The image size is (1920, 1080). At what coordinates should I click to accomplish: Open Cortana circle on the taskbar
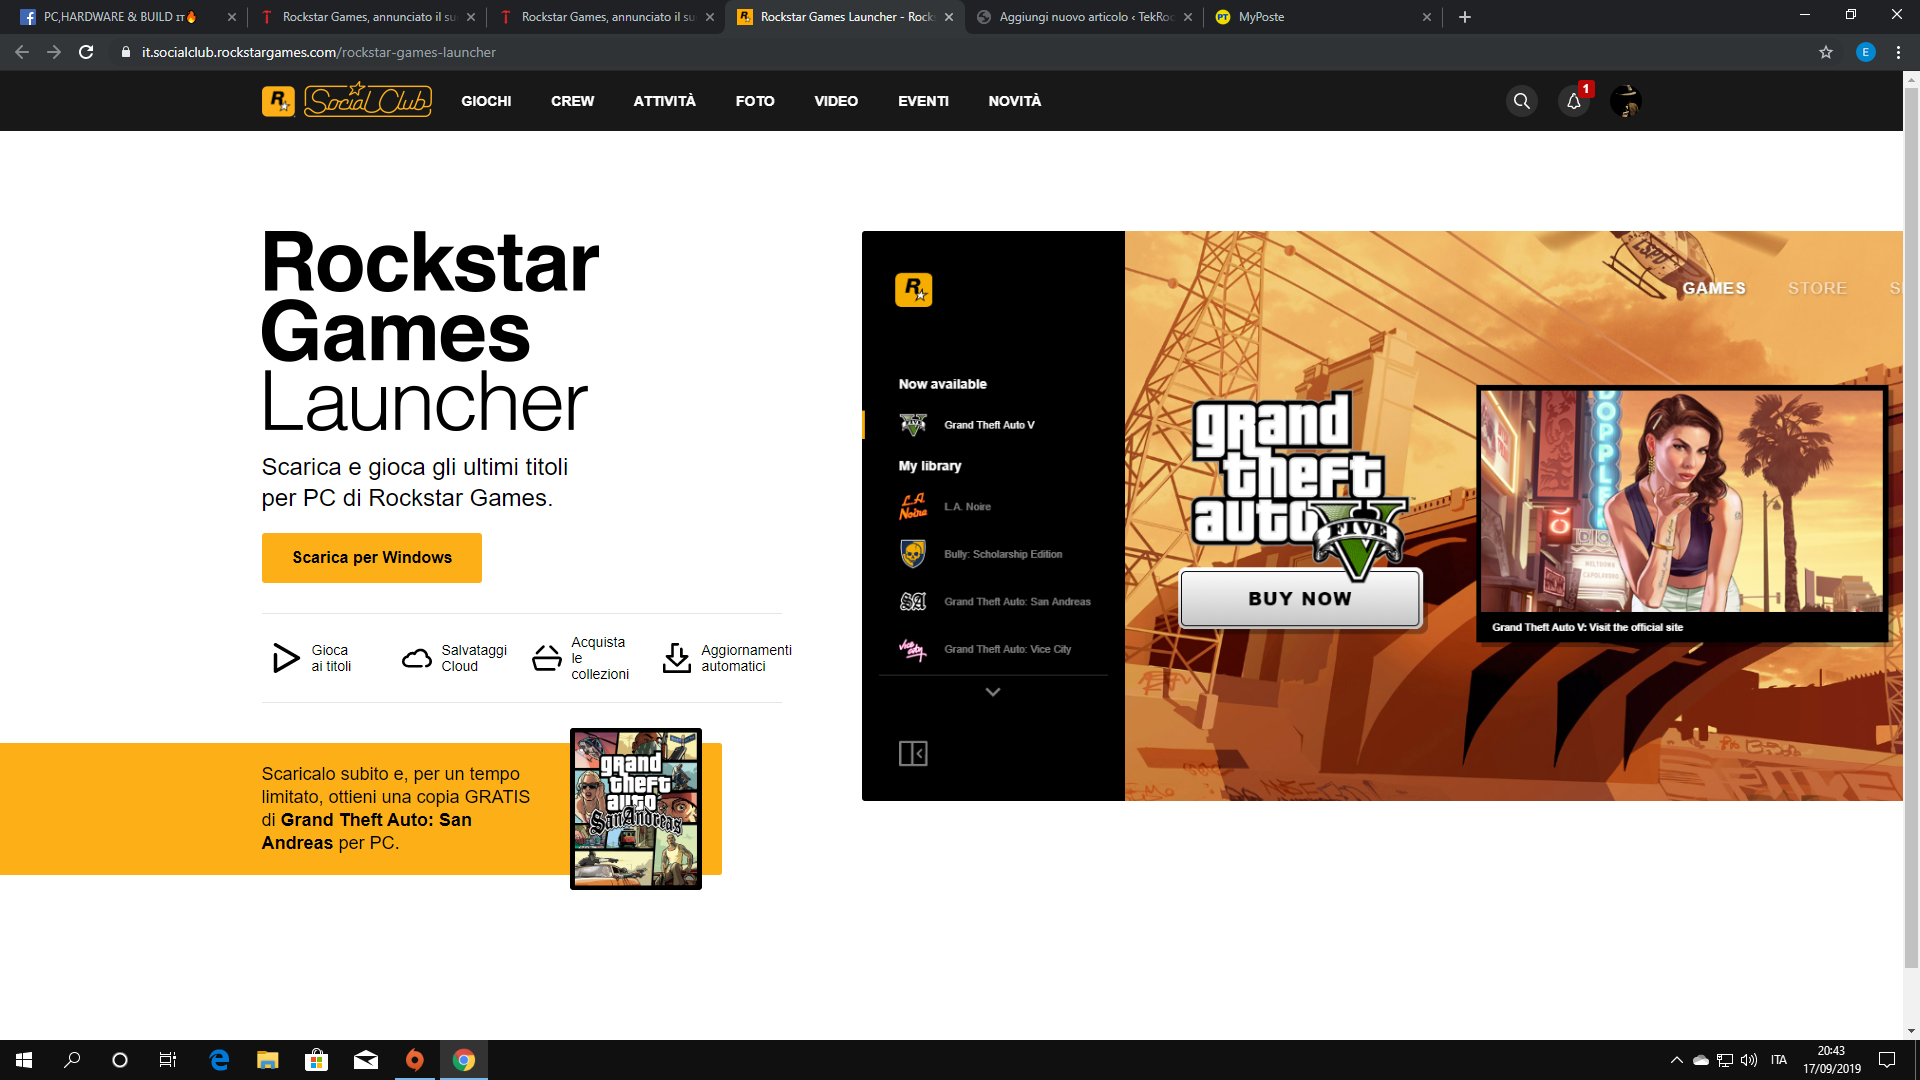coord(120,1060)
